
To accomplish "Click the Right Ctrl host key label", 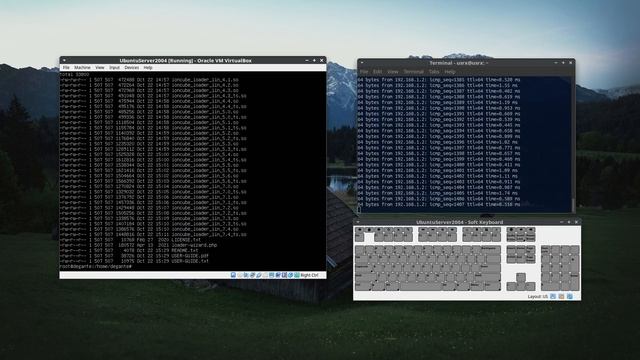I will [309, 276].
